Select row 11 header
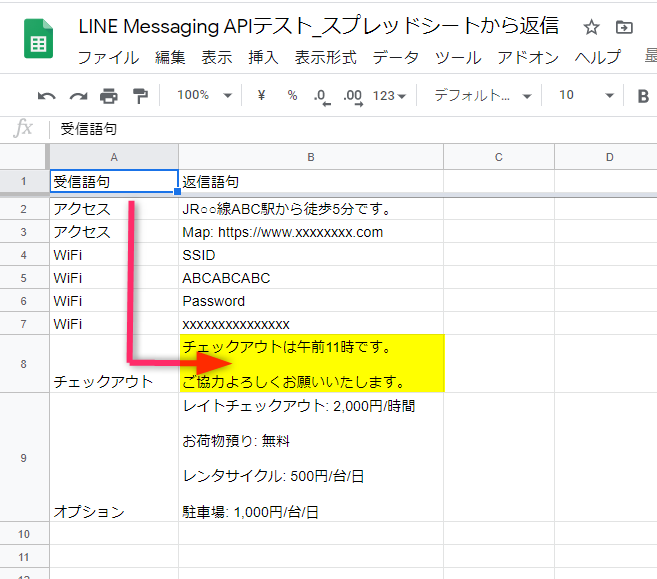Image resolution: width=657 pixels, height=579 pixels. (x=23, y=557)
